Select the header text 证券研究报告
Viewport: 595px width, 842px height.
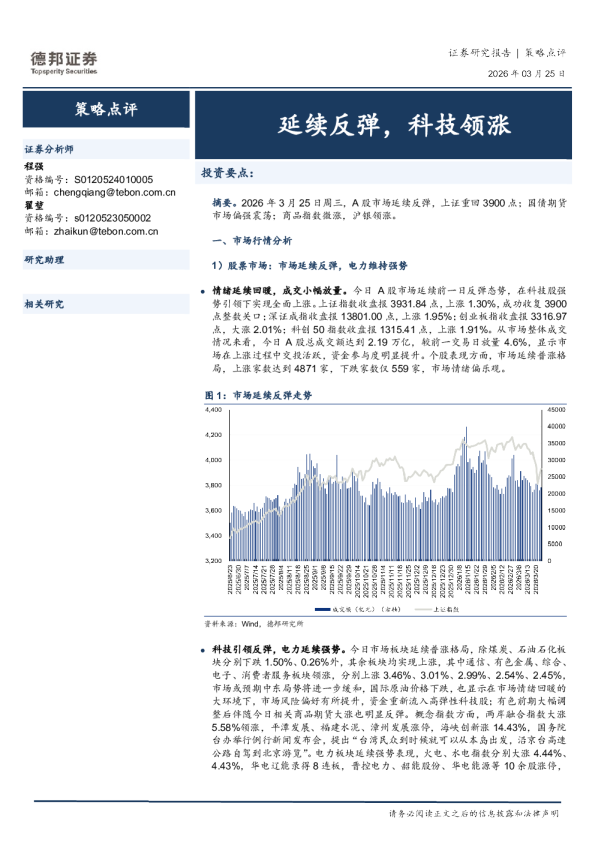(x=480, y=53)
